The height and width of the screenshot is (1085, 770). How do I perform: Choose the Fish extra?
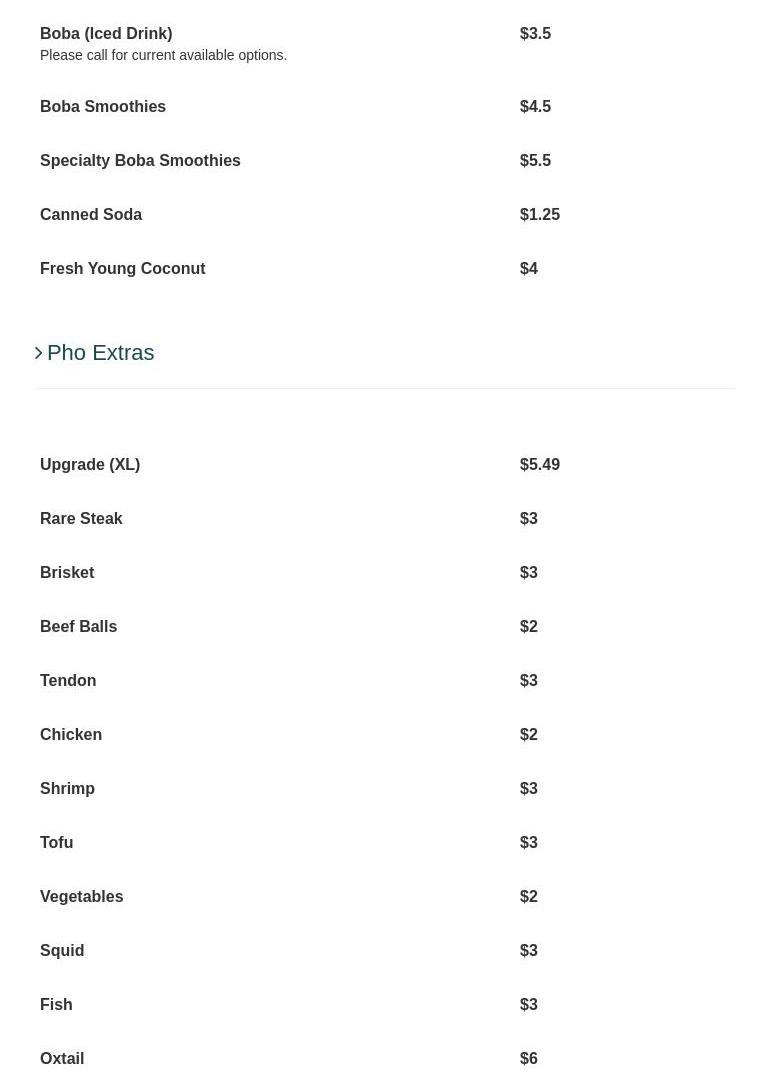coord(56,1005)
